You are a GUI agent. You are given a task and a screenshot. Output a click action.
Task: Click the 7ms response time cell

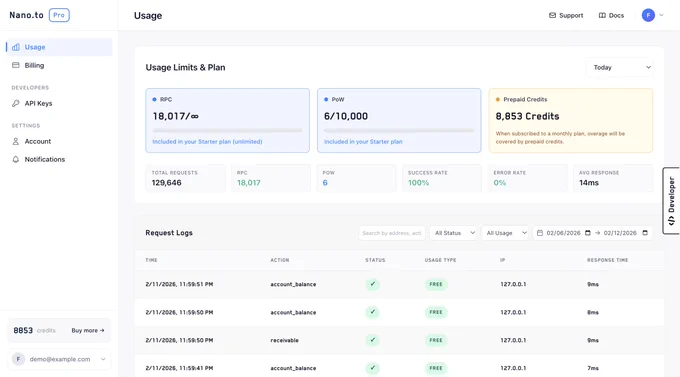pyautogui.click(x=593, y=368)
